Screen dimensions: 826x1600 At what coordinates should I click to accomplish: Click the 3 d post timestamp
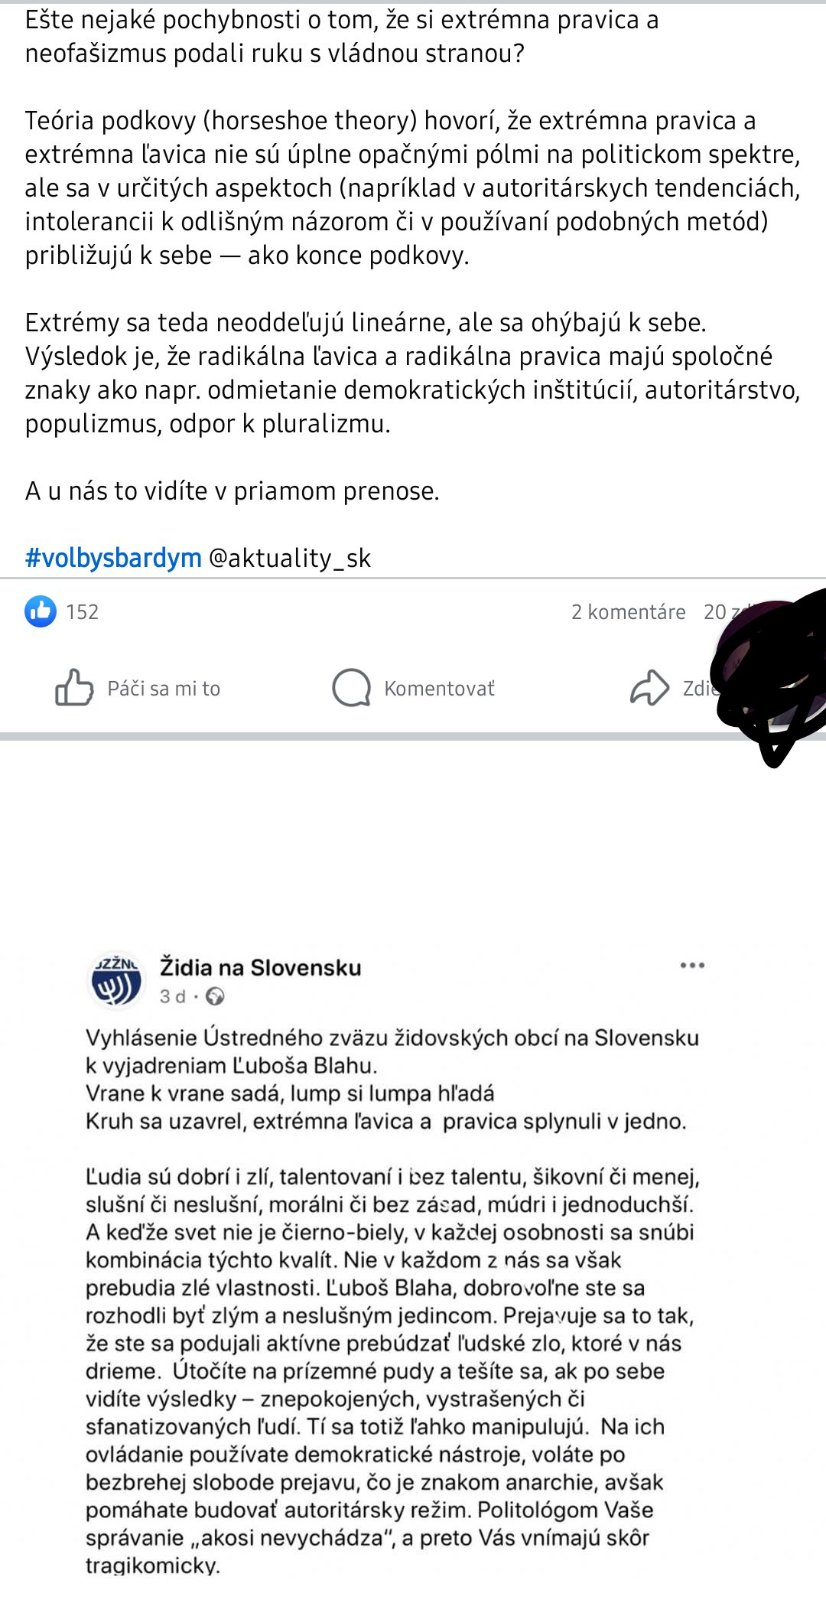coord(173,996)
